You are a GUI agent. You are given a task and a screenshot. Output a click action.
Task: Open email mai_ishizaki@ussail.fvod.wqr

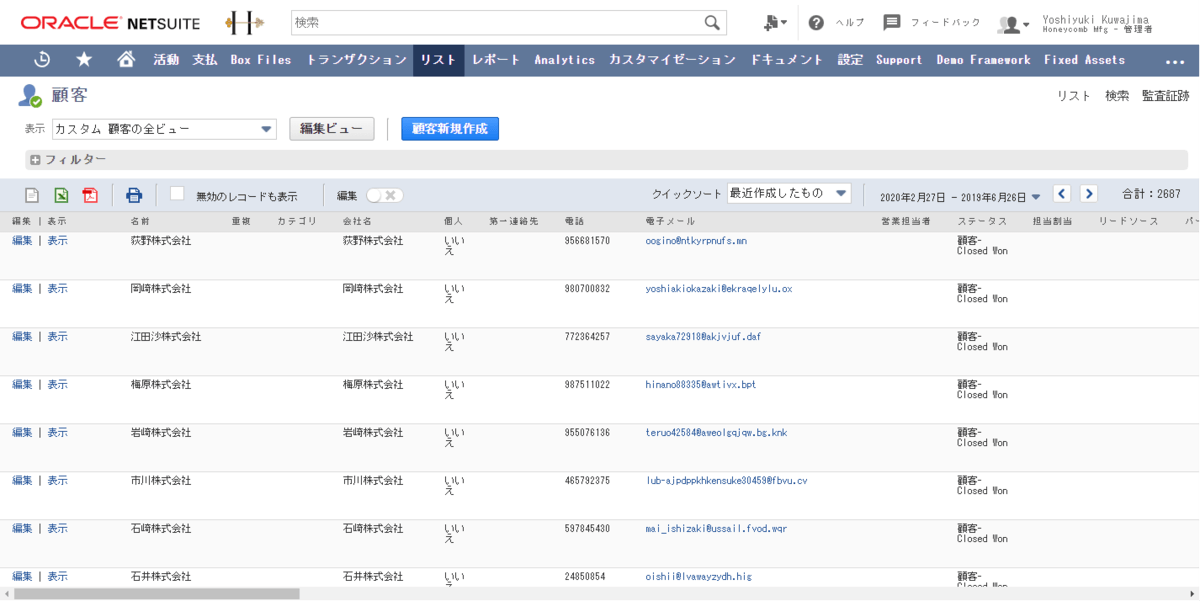click(716, 529)
